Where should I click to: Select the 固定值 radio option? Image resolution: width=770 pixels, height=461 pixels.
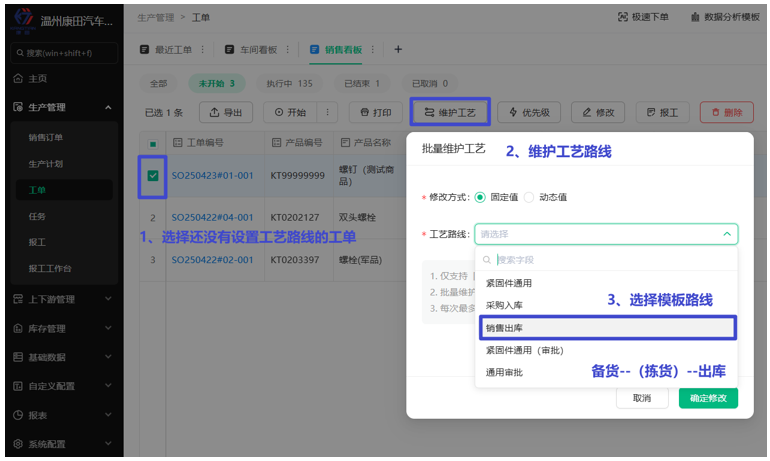coord(481,197)
